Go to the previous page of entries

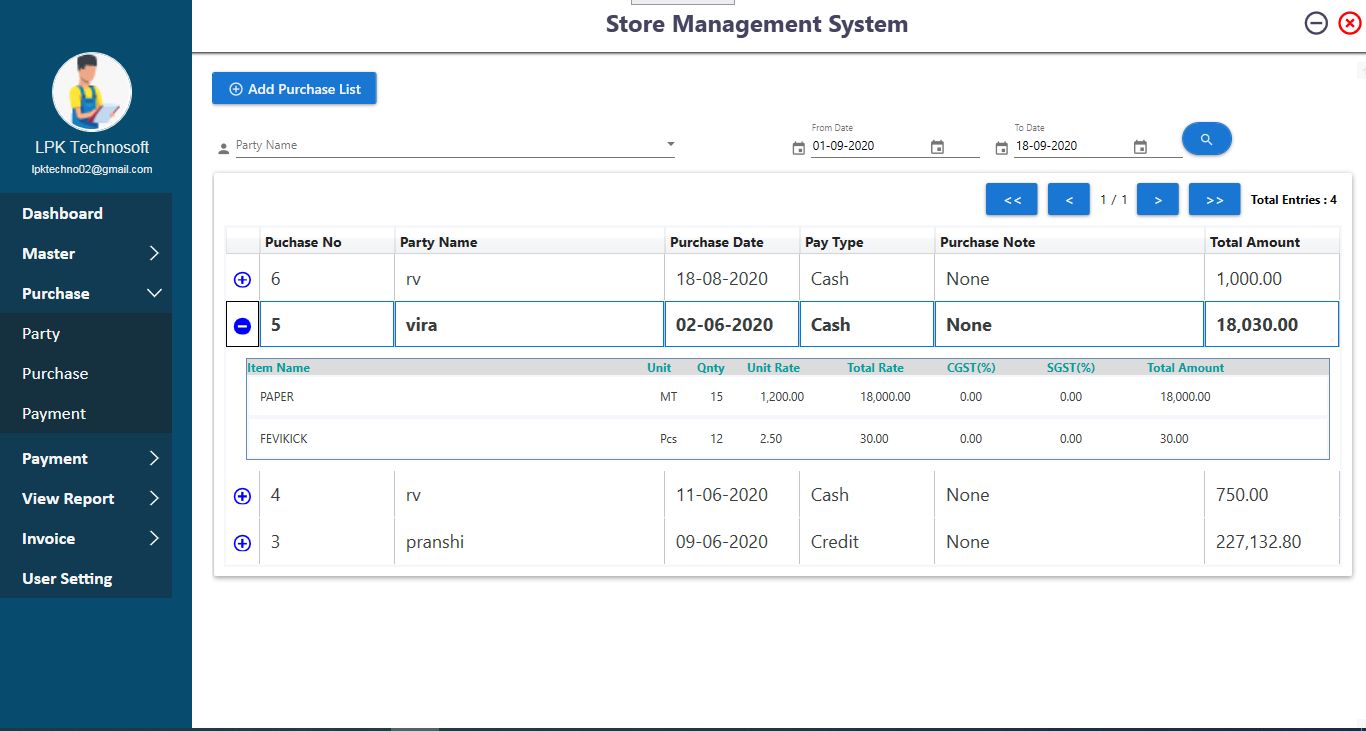1068,200
